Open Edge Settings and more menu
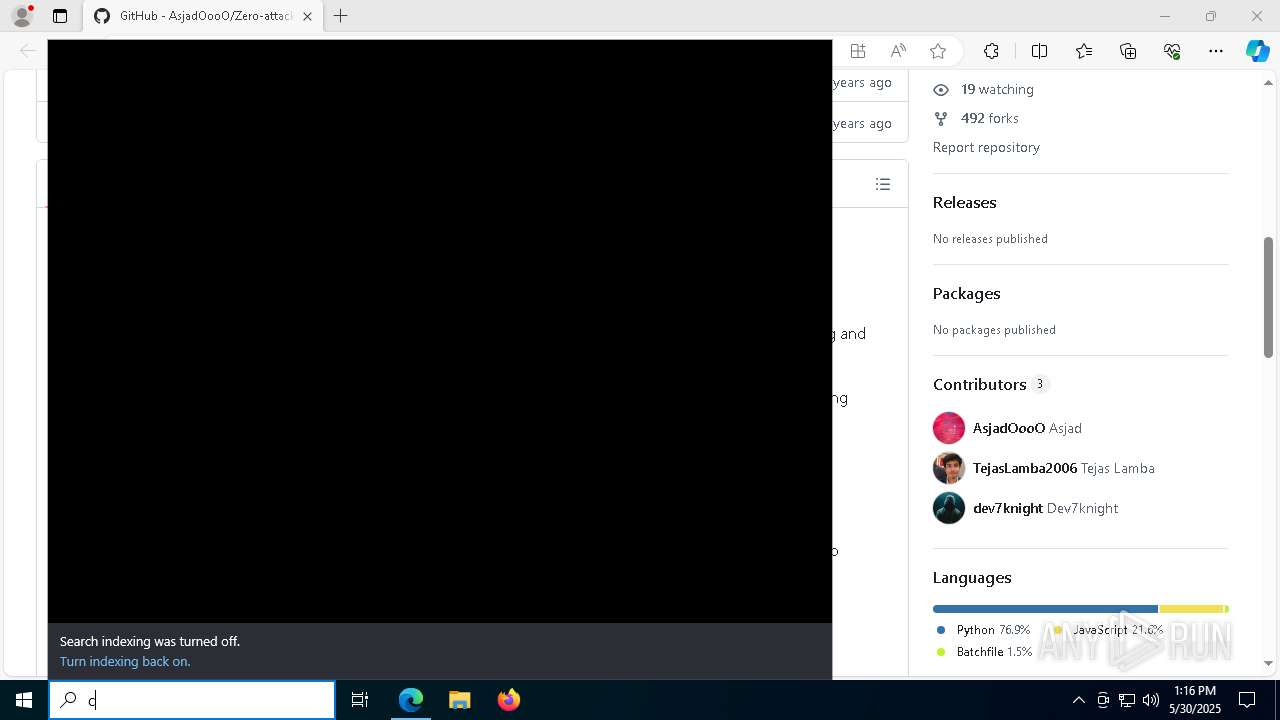Screen dimensions: 1280x720 tap(1216, 51)
